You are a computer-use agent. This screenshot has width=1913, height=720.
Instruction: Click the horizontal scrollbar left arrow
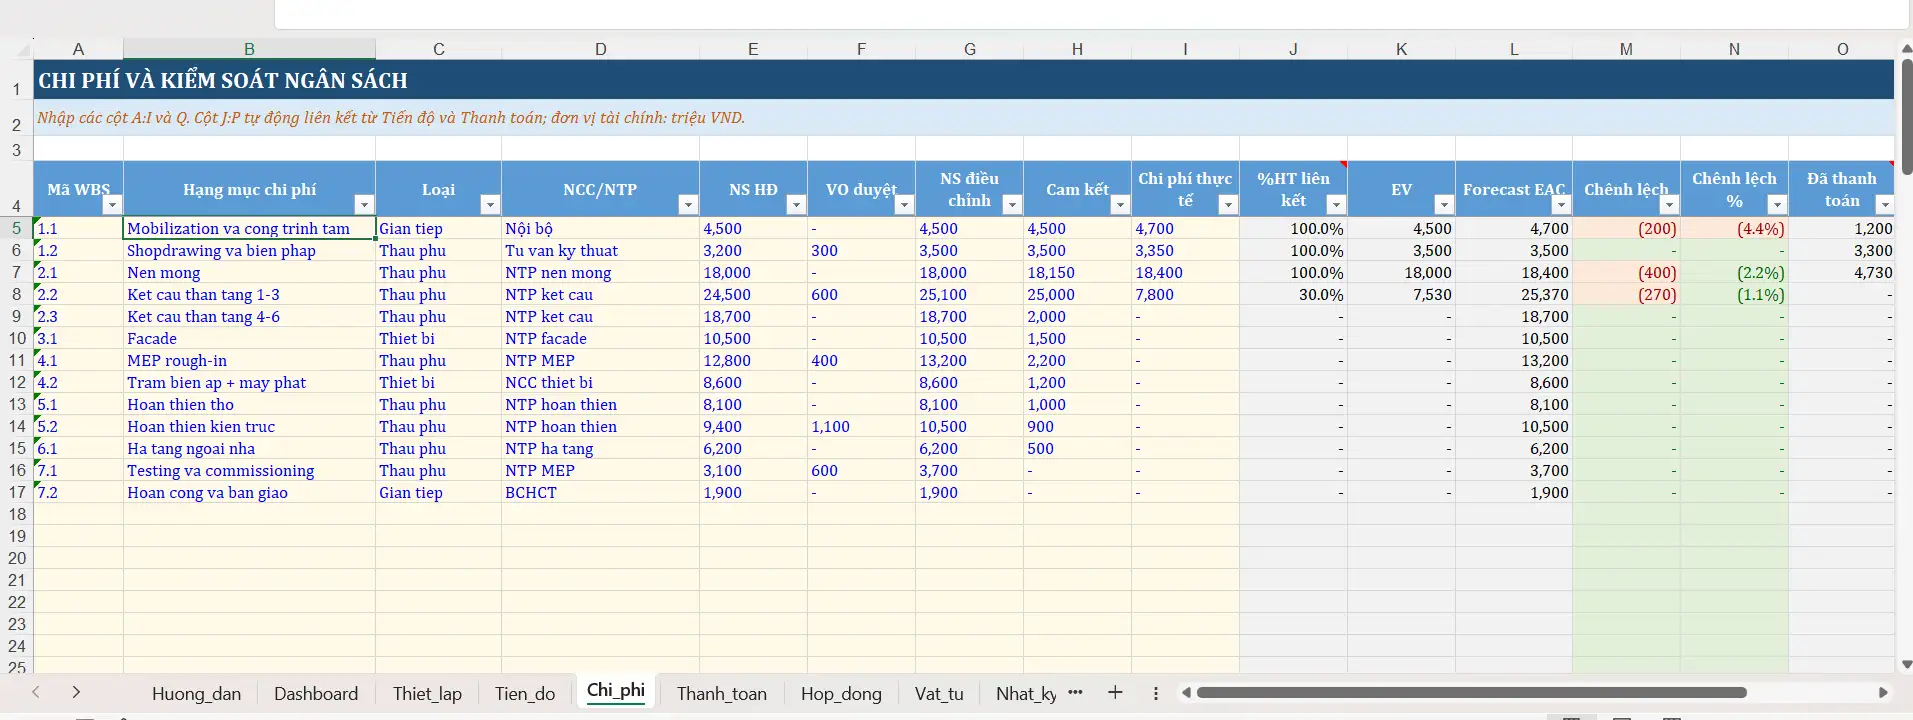coord(1187,692)
